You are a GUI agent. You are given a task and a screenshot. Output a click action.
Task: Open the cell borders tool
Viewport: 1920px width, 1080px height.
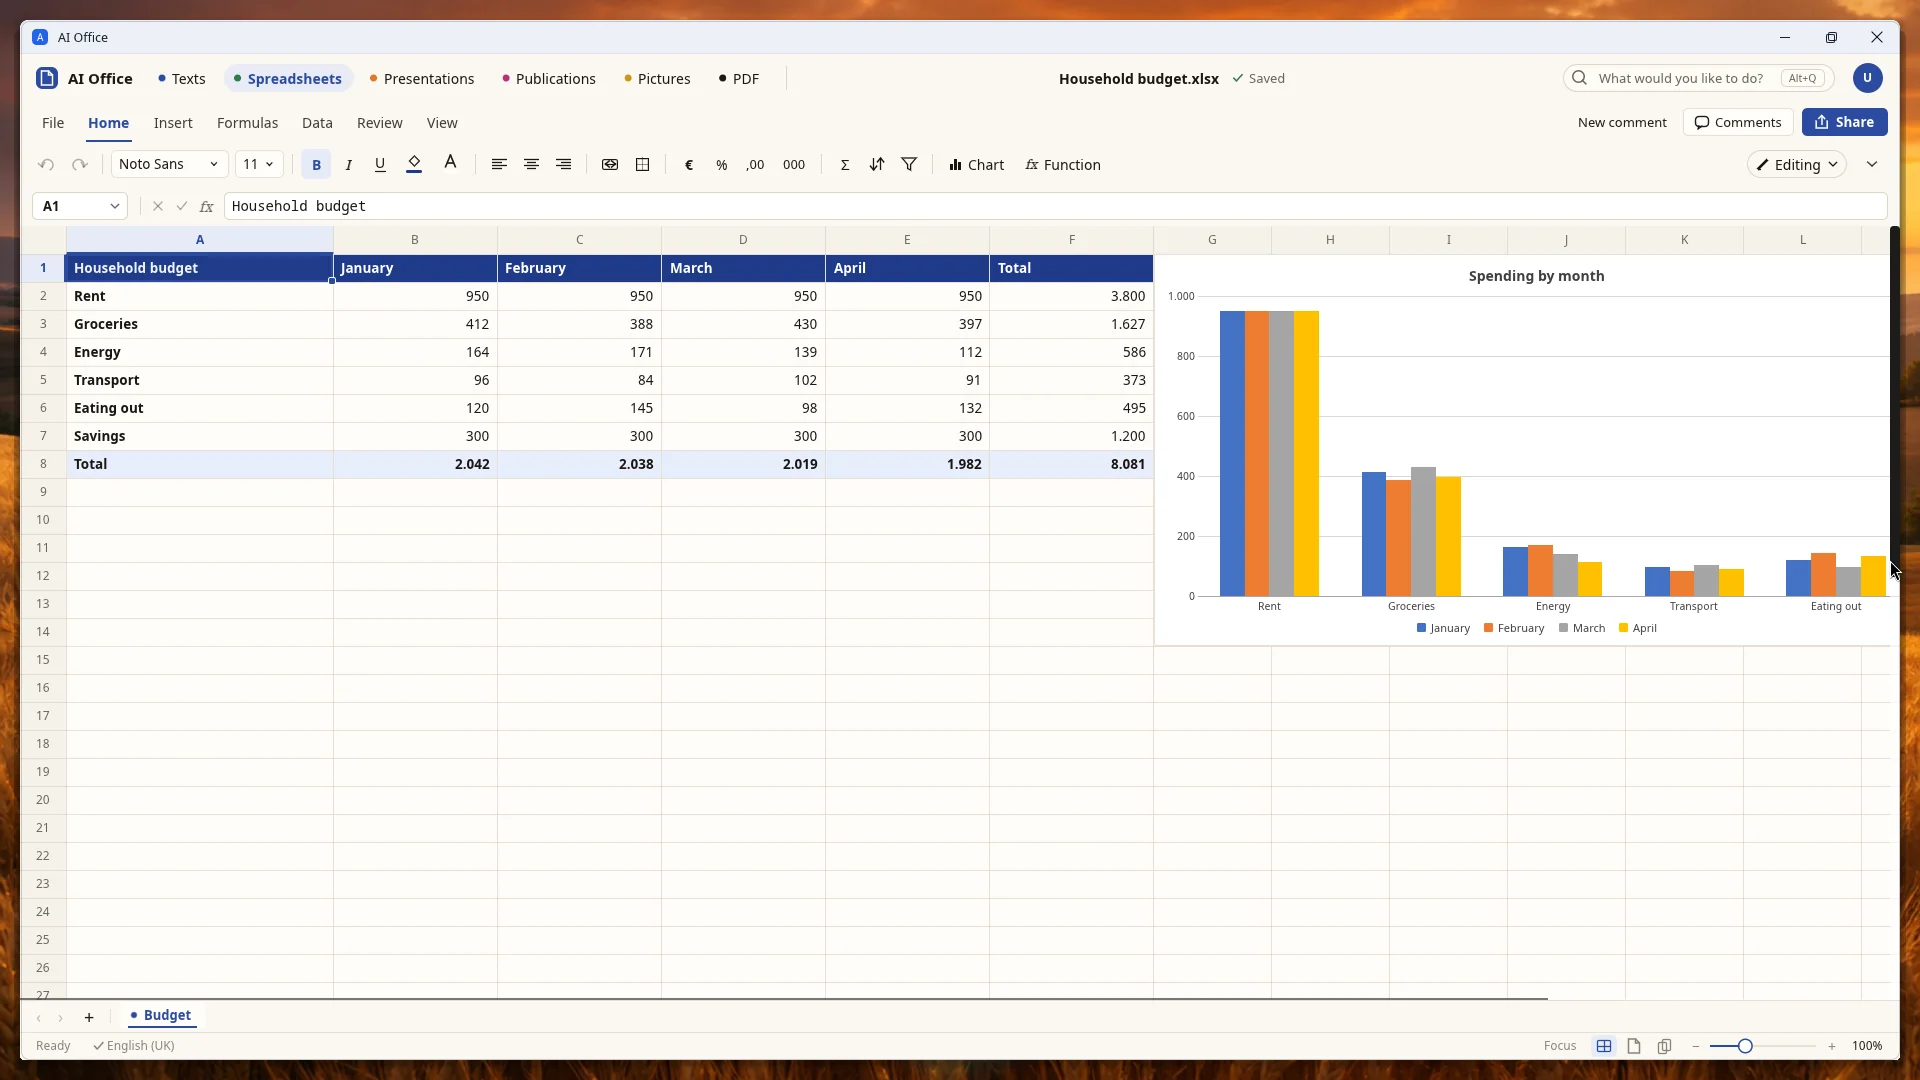coord(643,165)
